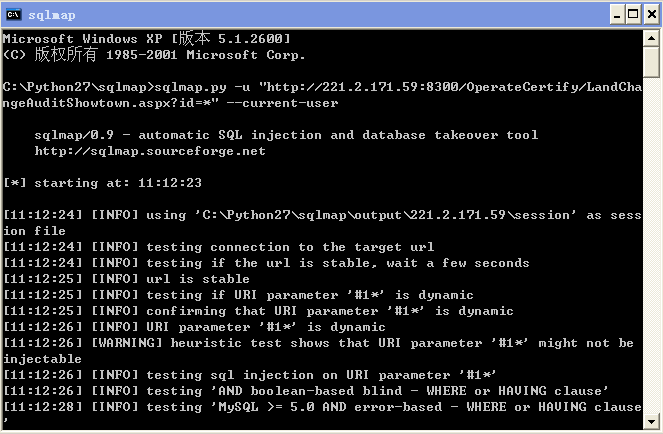663x434 pixels.
Task: Click the 'AND boolean-based blind' testing line
Action: click(x=306, y=390)
